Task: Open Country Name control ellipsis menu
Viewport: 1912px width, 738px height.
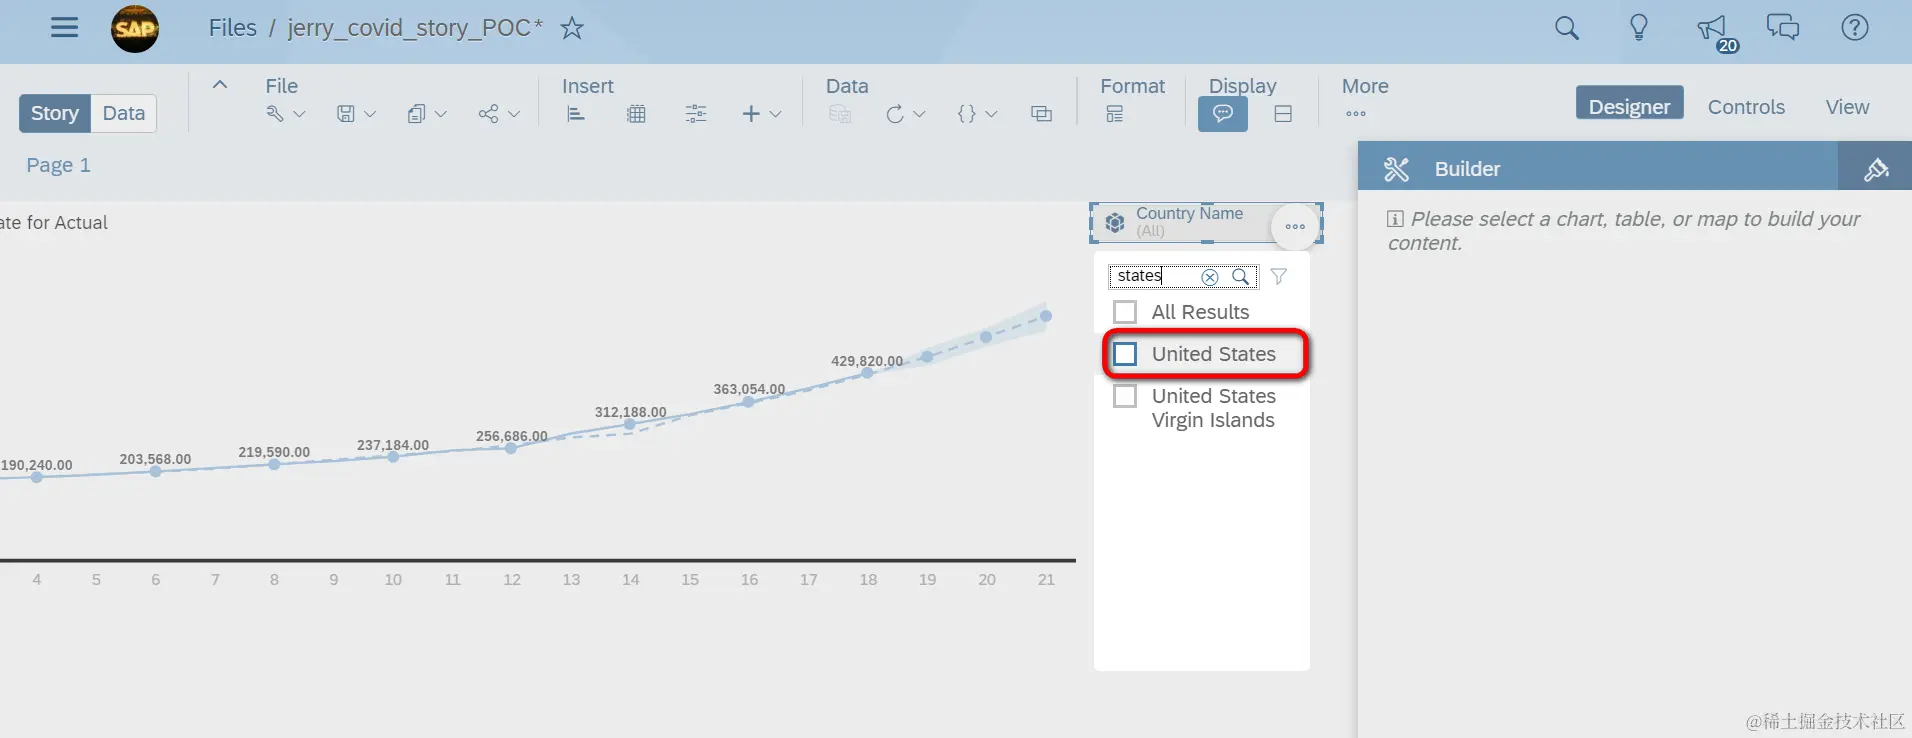Action: pos(1295,226)
